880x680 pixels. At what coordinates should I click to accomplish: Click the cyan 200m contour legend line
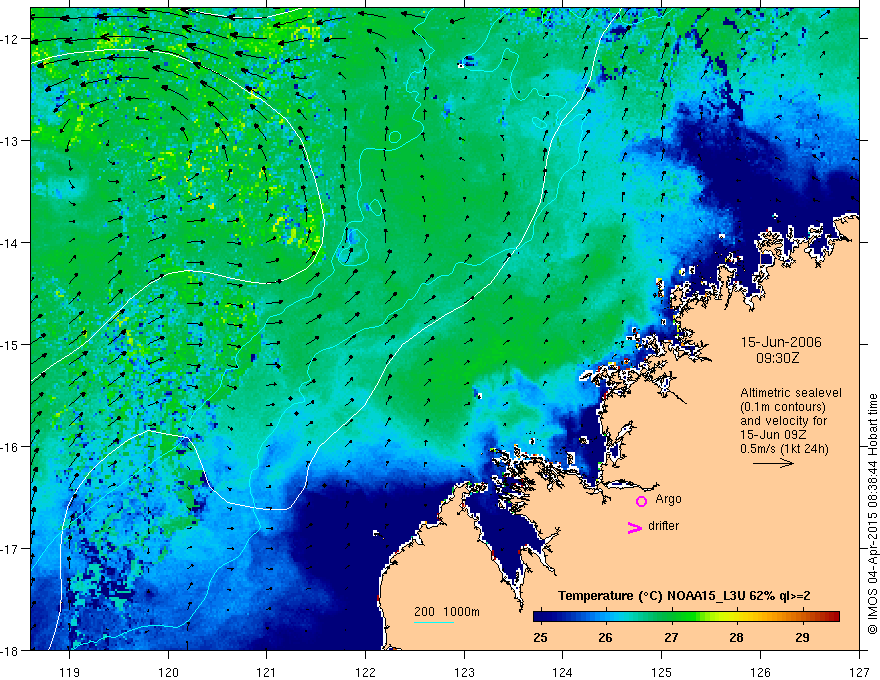tap(434, 622)
